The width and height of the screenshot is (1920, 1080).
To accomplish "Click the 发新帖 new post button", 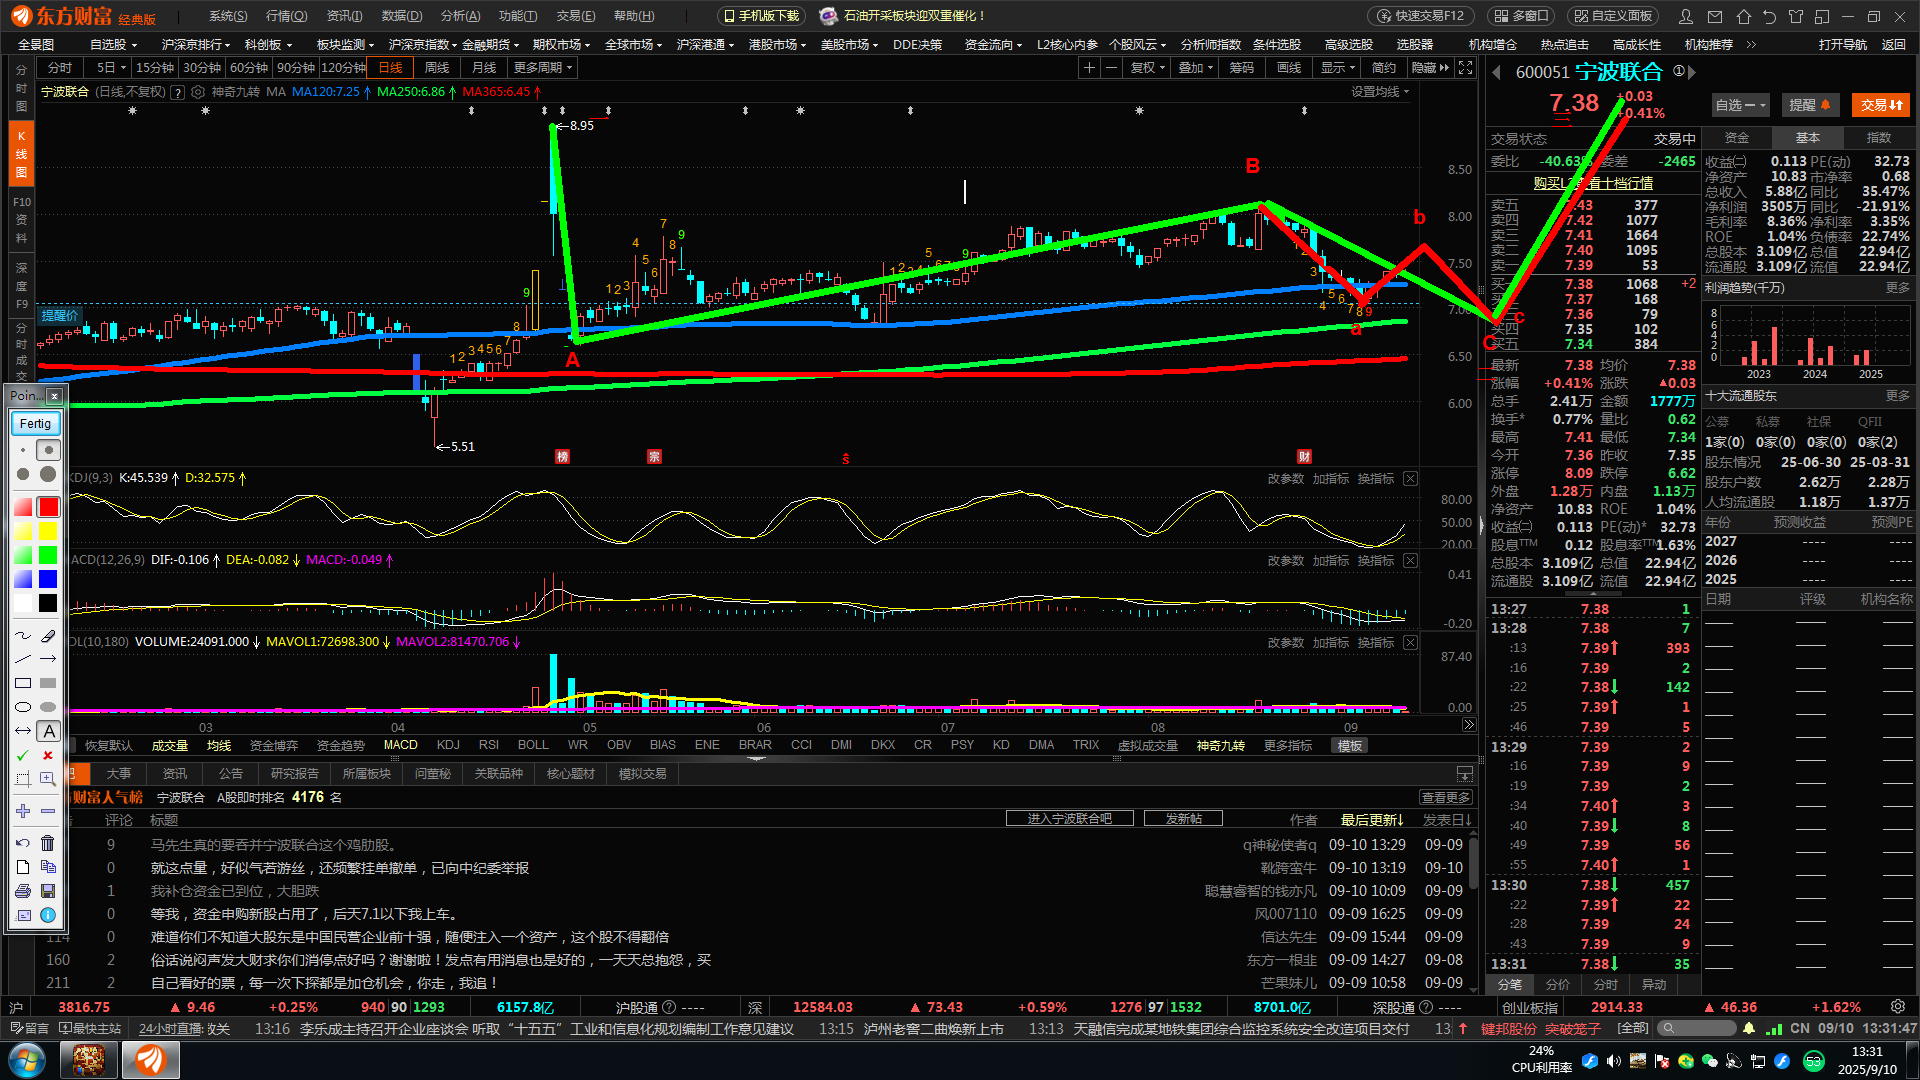I will click(1183, 818).
